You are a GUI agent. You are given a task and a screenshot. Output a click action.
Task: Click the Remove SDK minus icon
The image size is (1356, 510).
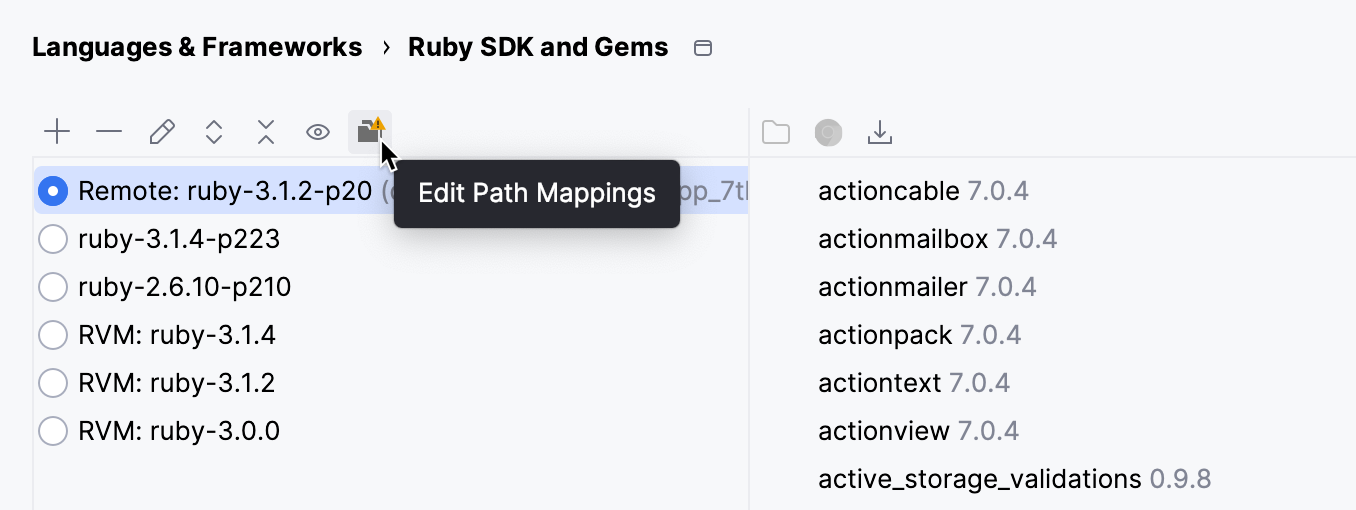(x=109, y=132)
